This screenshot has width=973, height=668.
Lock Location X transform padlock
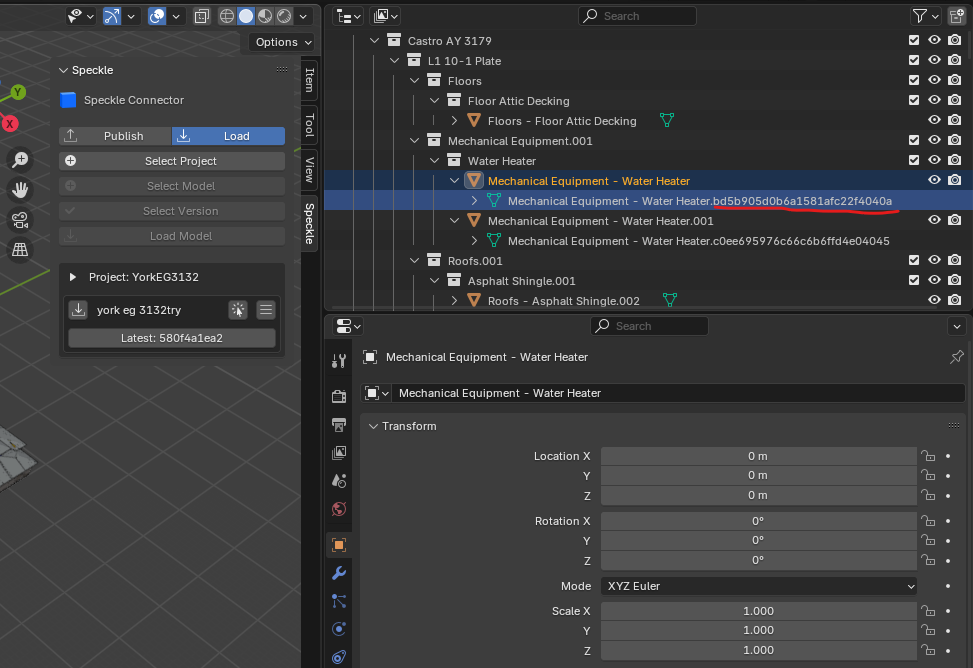(x=928, y=456)
